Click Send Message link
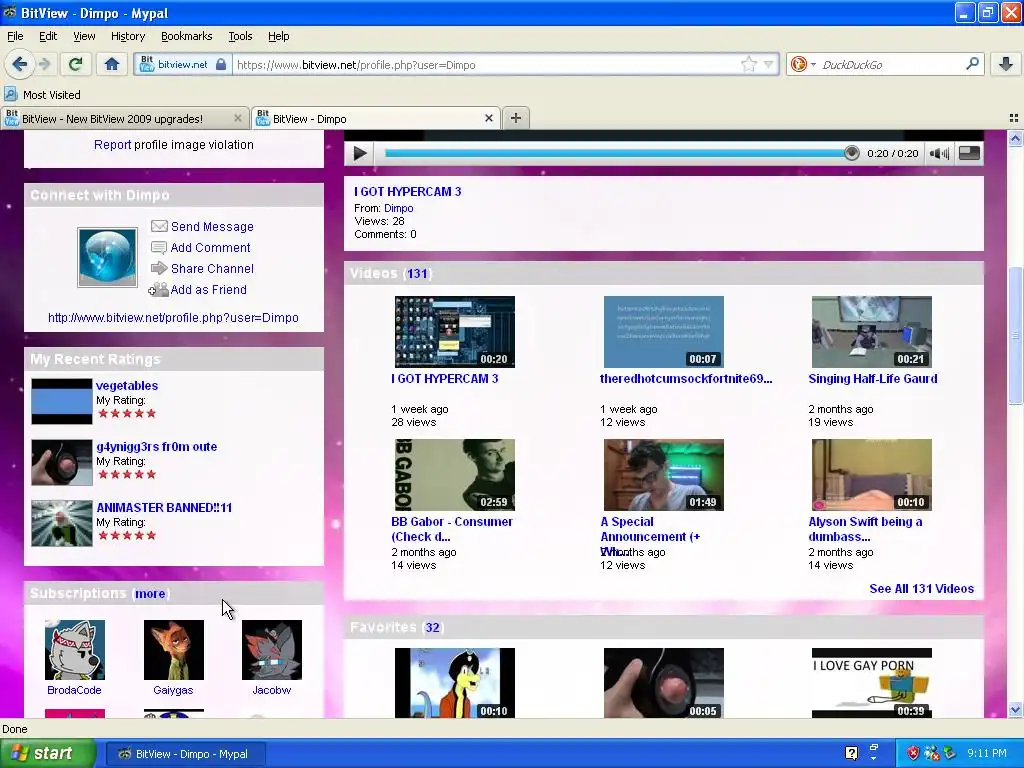Image resolution: width=1024 pixels, height=768 pixels. point(212,227)
